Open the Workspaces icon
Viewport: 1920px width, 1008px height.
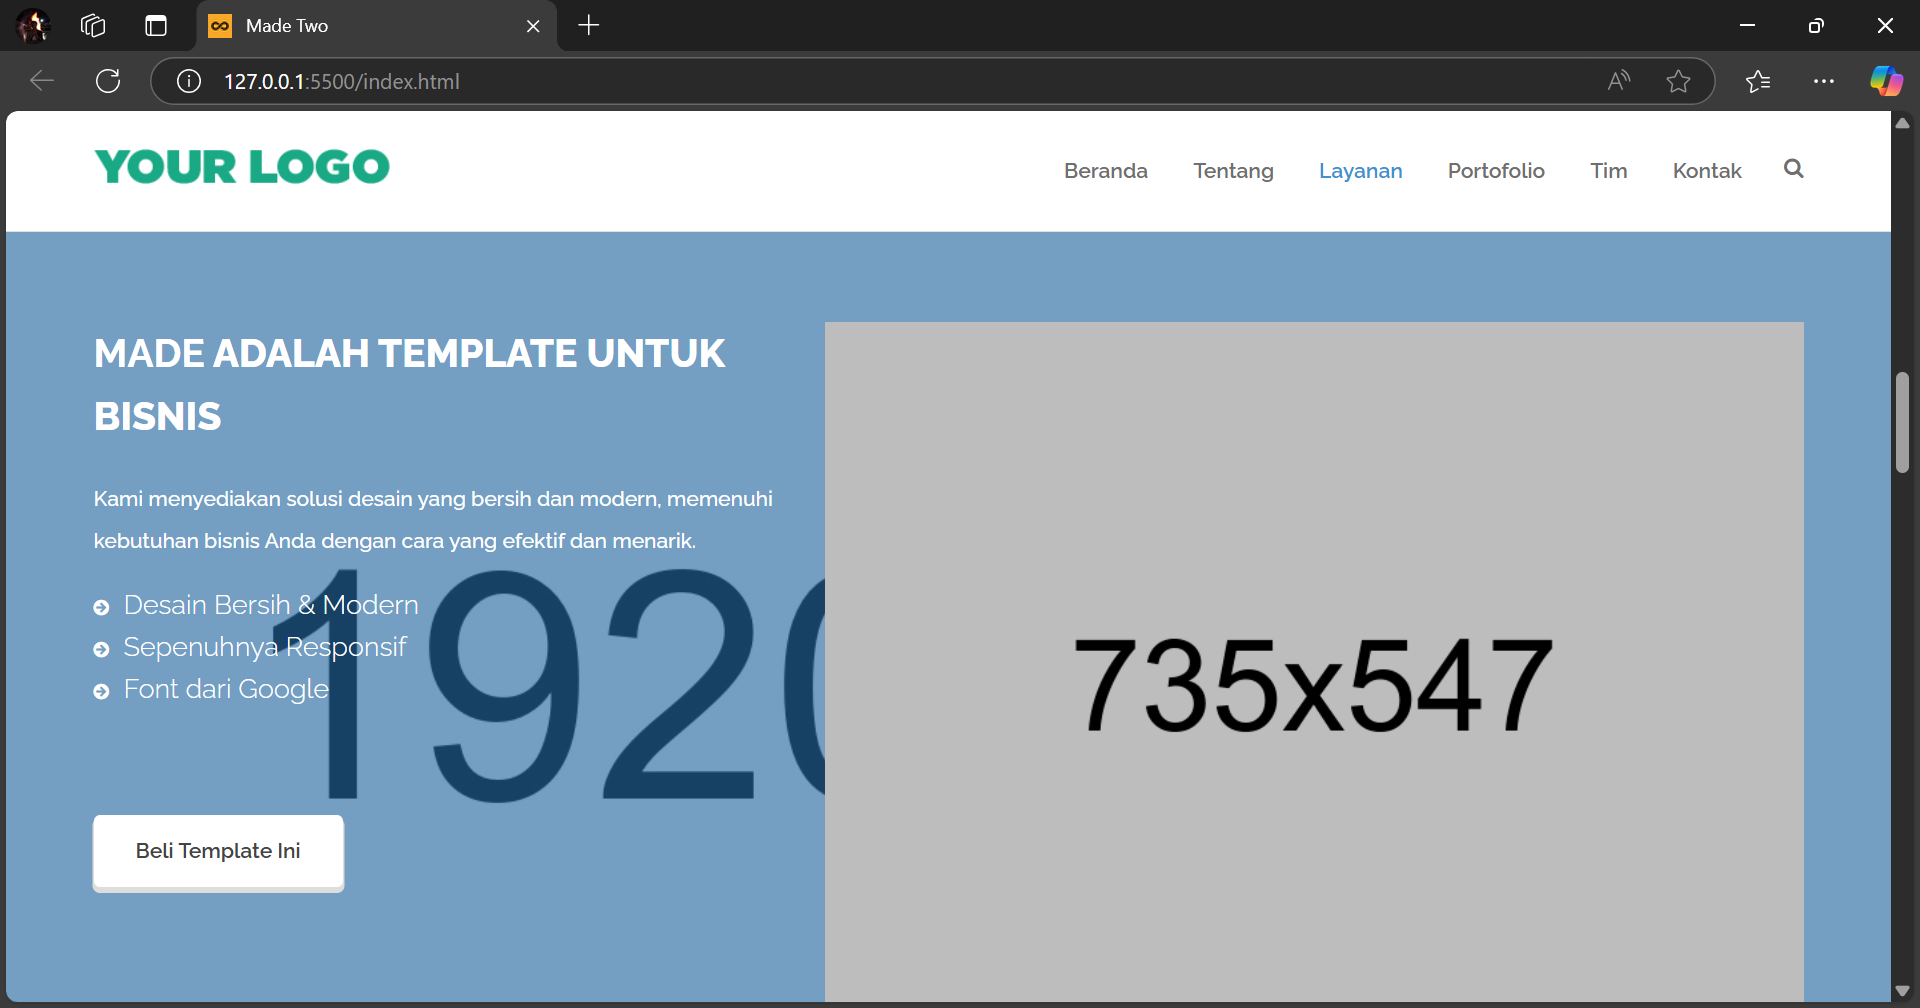click(93, 26)
